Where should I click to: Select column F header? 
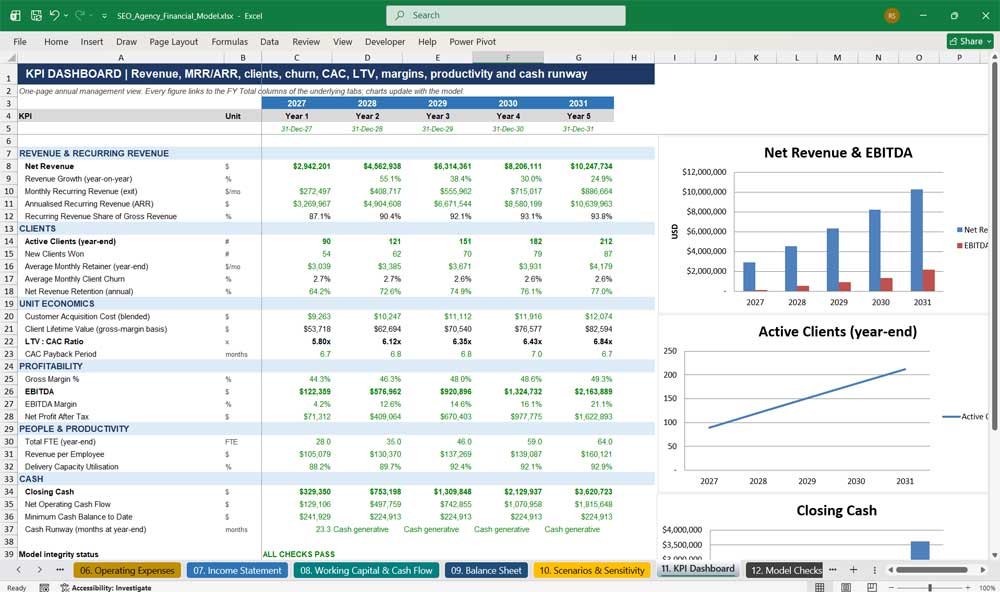pyautogui.click(x=508, y=57)
